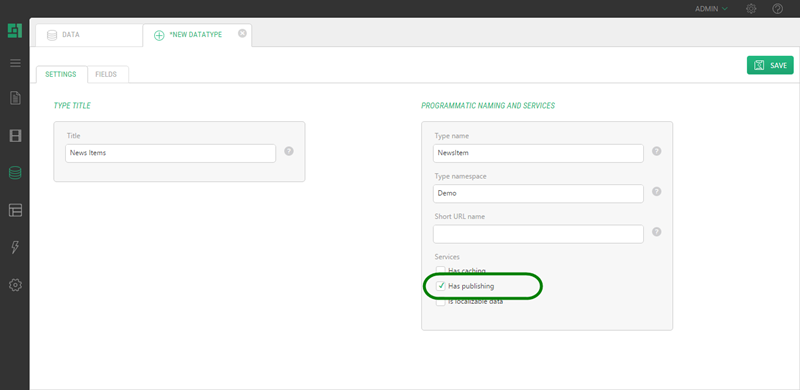Screen dimensions: 800x390
Task: Open the System gear icon in the sidebar
Action: tap(15, 285)
